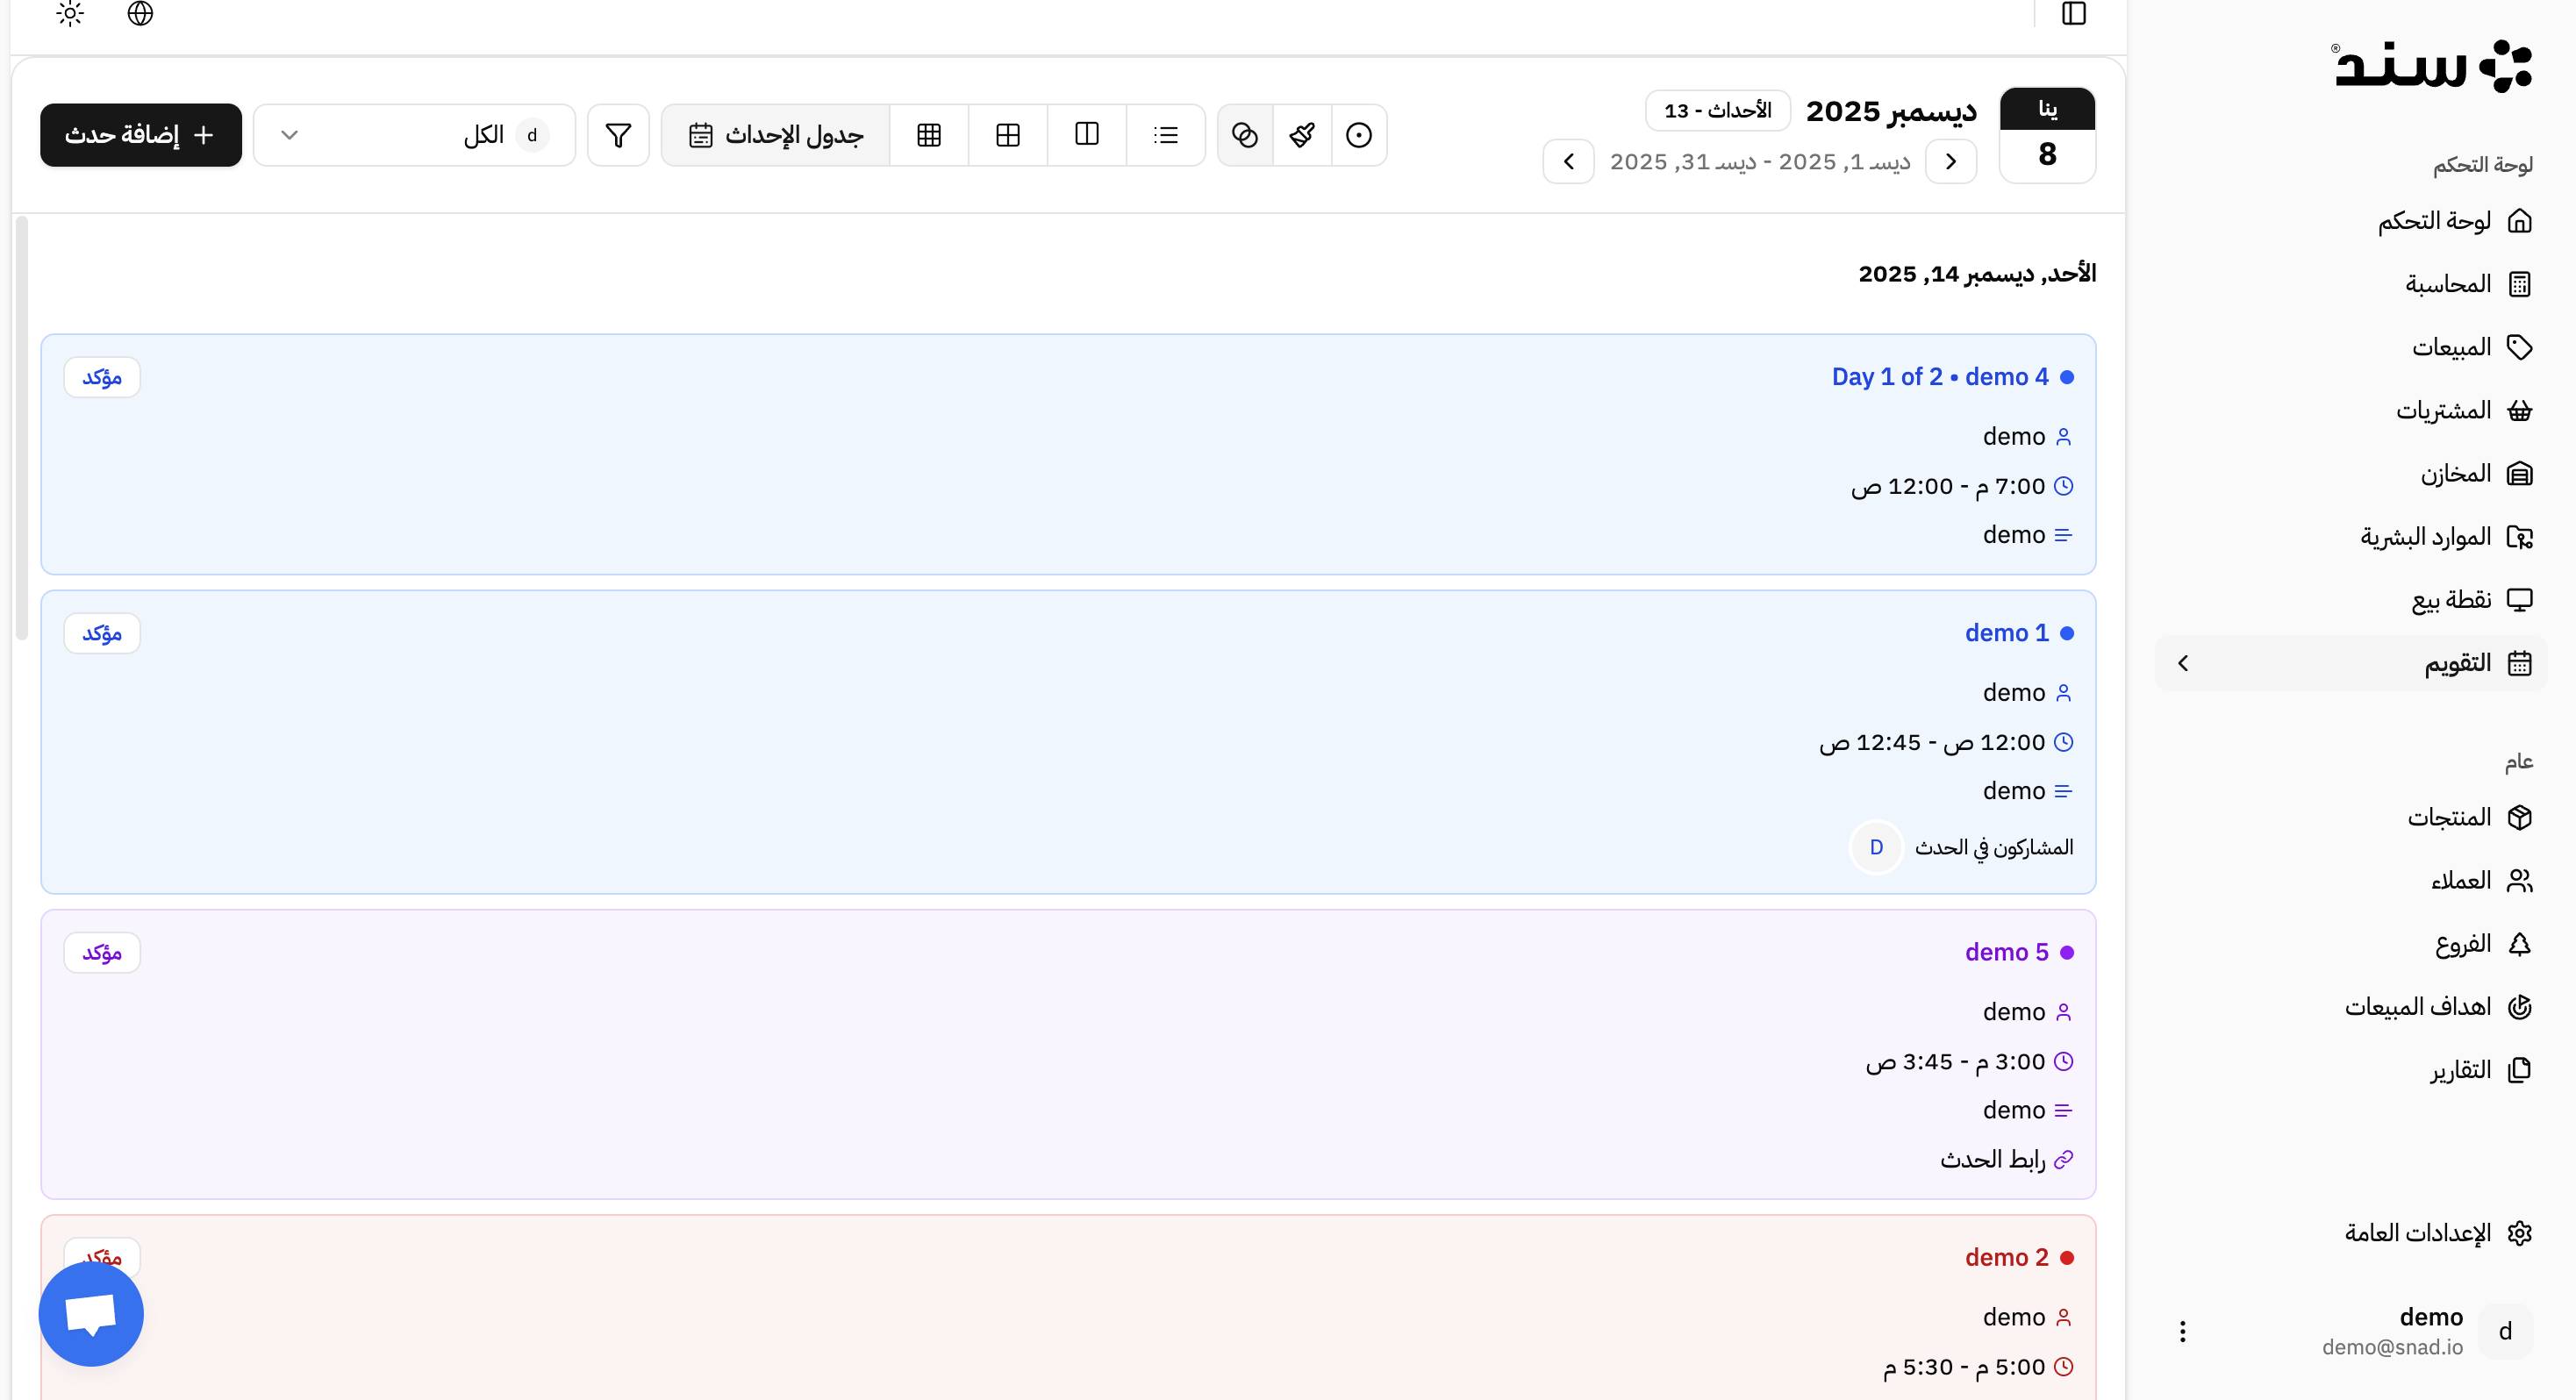Open the الكل user filter dropdown
This screenshot has width=2576, height=1400.
coord(414,135)
